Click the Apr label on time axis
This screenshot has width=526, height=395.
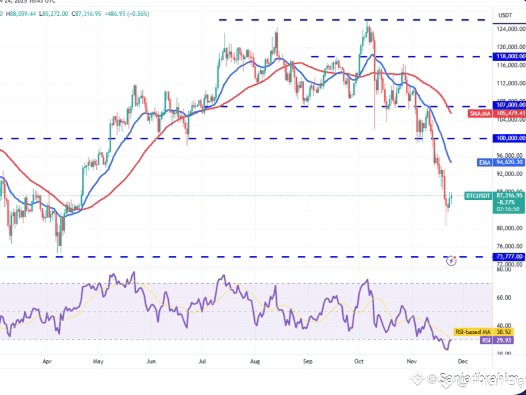(47, 361)
